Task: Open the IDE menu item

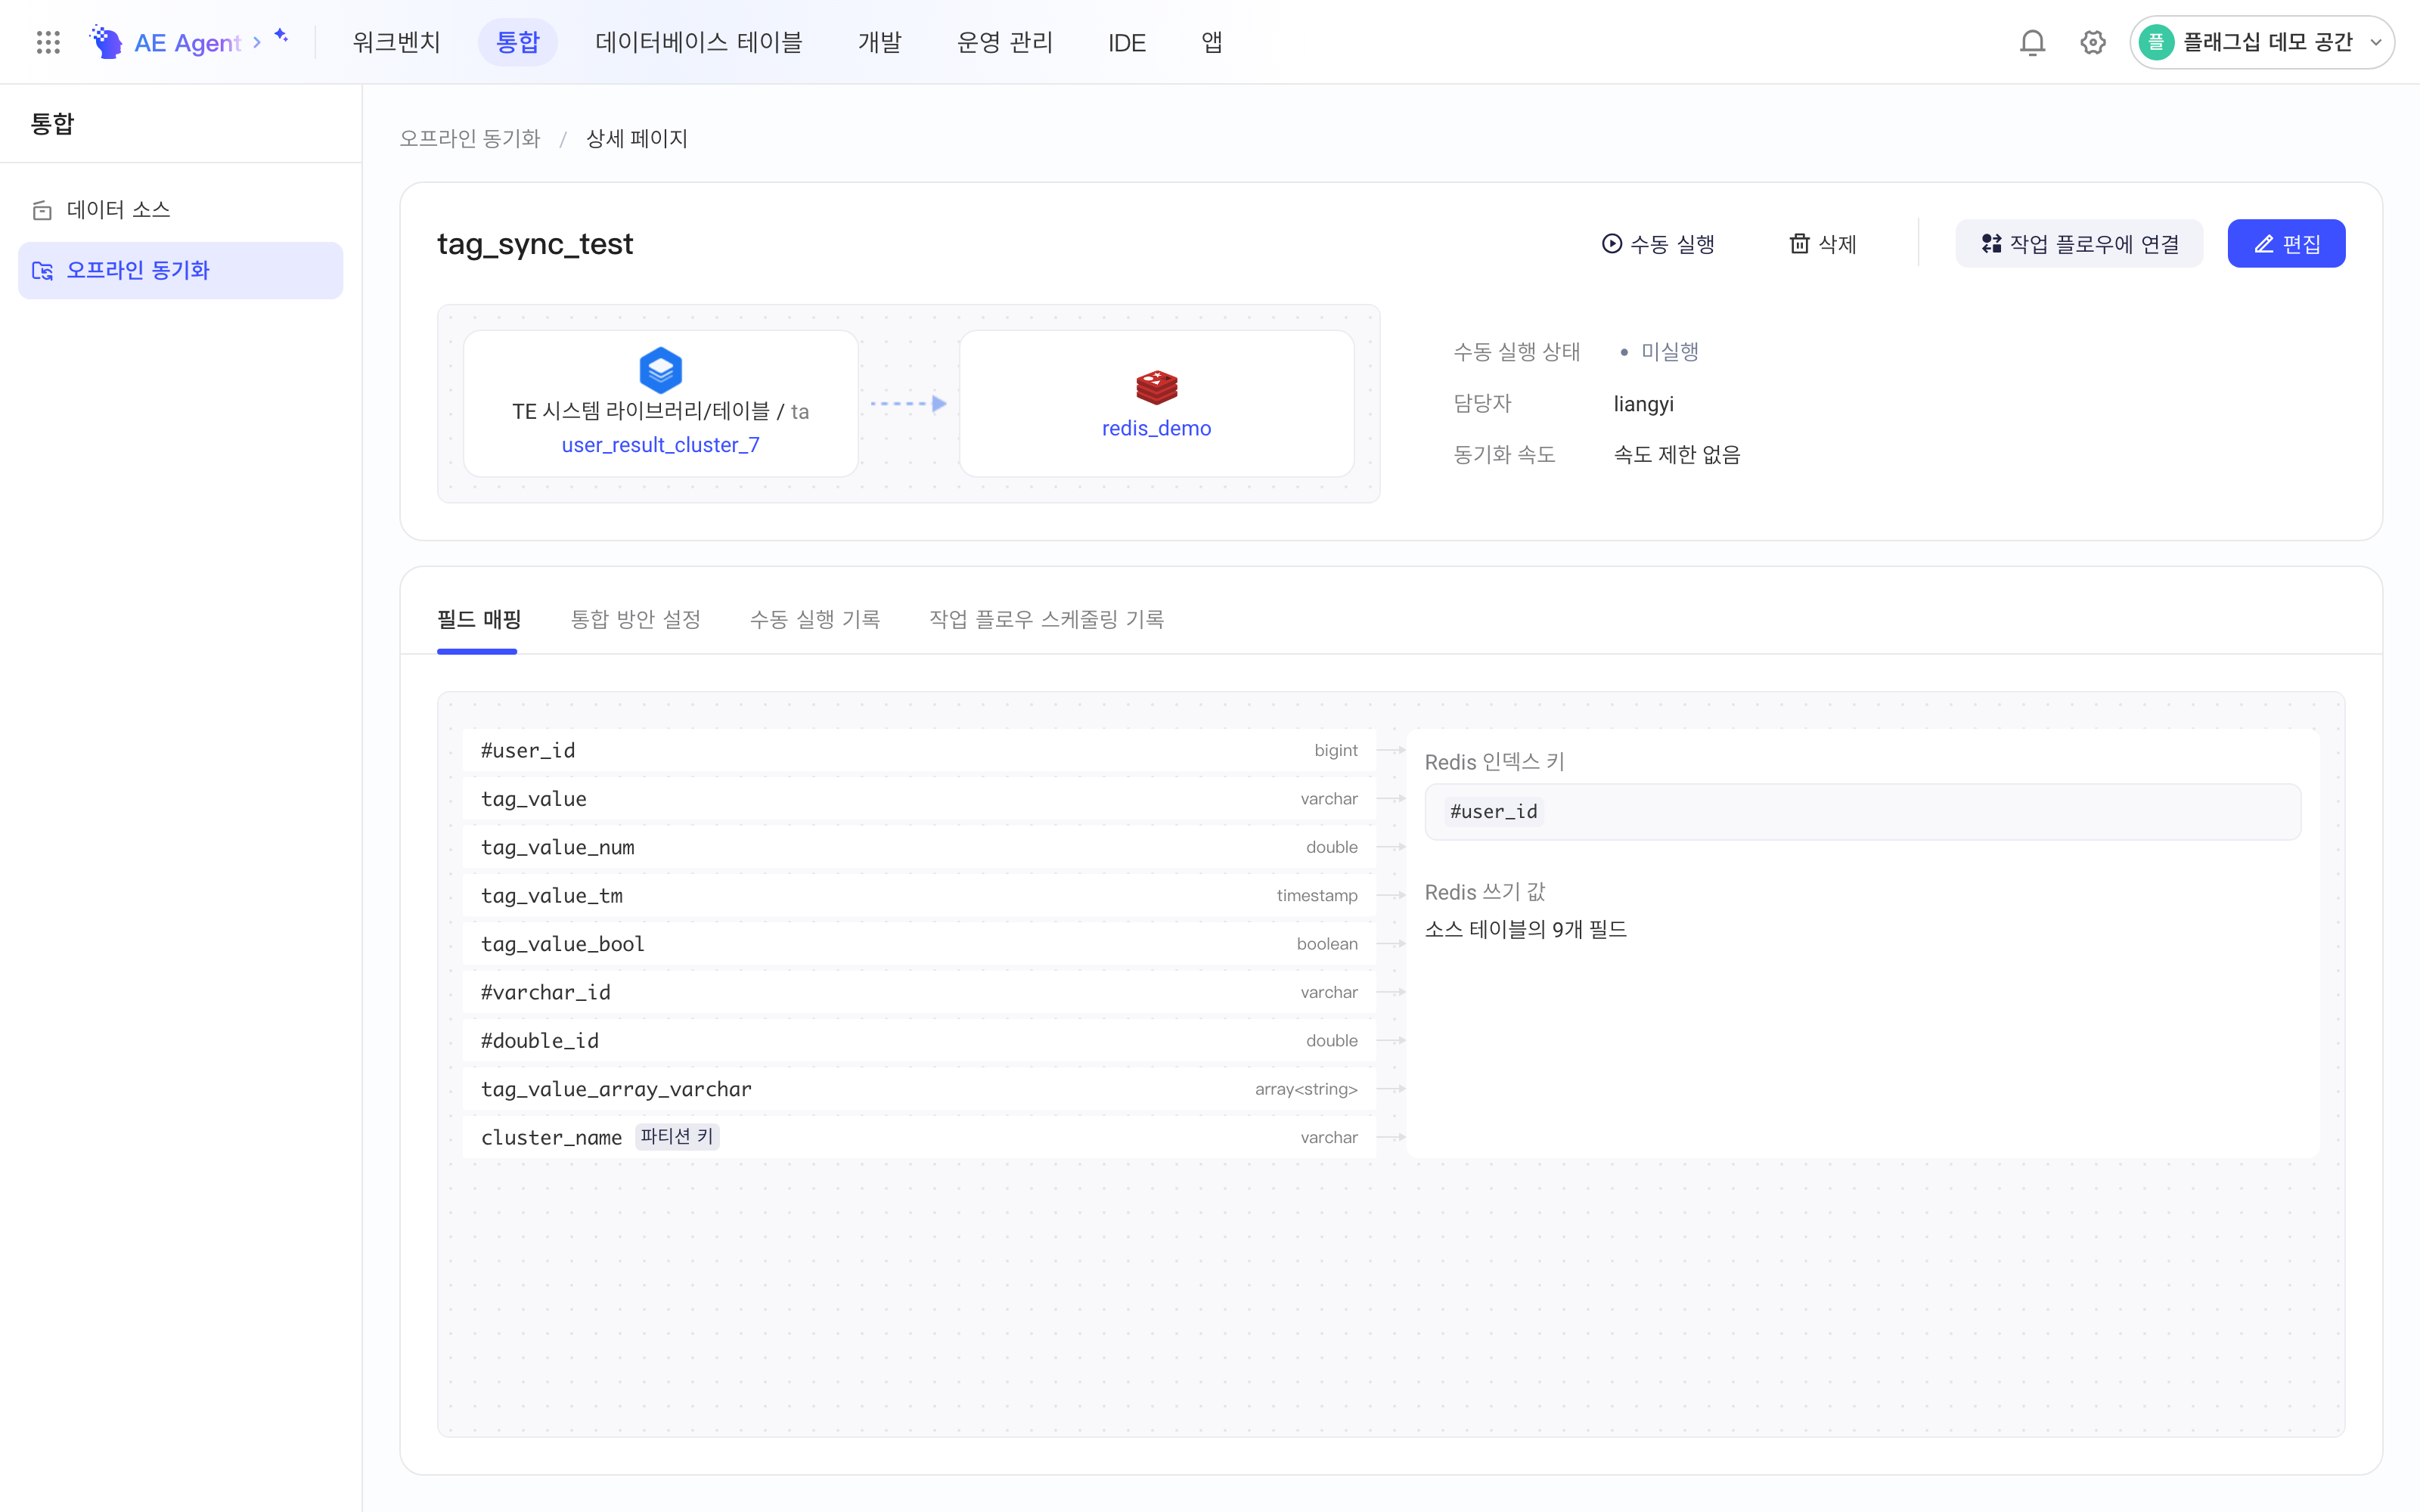Action: pos(1127,42)
